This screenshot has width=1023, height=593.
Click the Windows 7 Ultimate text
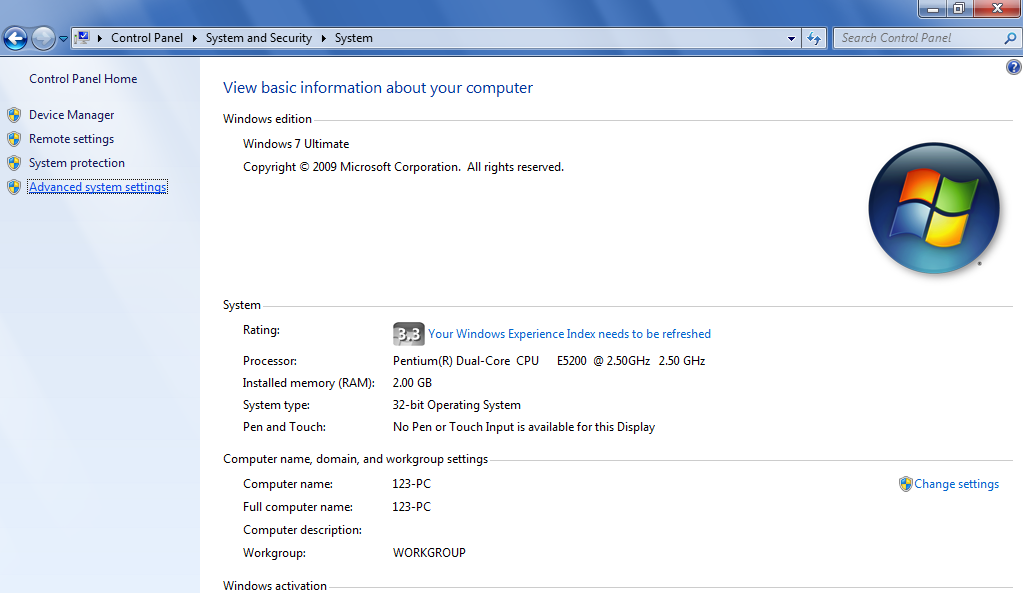296,144
